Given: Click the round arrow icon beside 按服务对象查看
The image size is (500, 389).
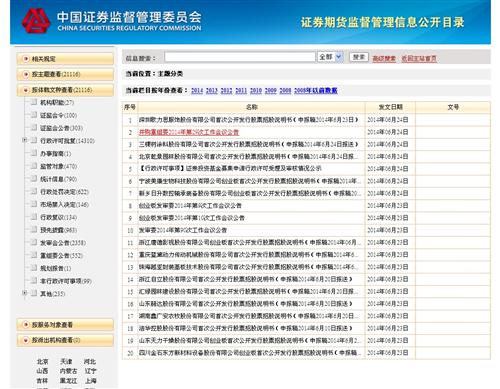Looking at the screenshot, I should pyautogui.click(x=26, y=324).
